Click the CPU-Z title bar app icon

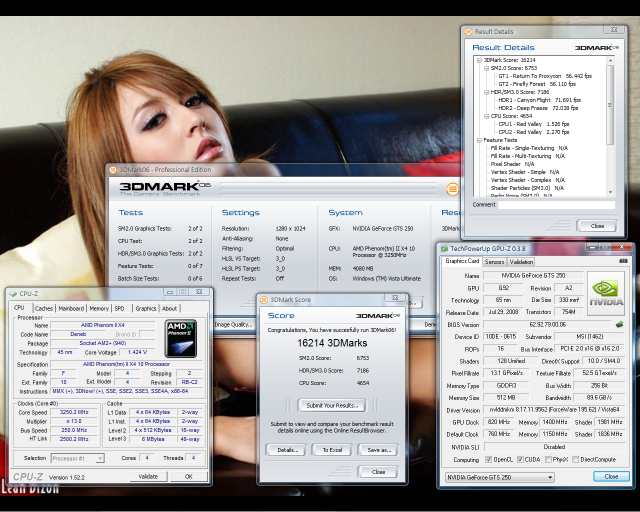(13, 294)
